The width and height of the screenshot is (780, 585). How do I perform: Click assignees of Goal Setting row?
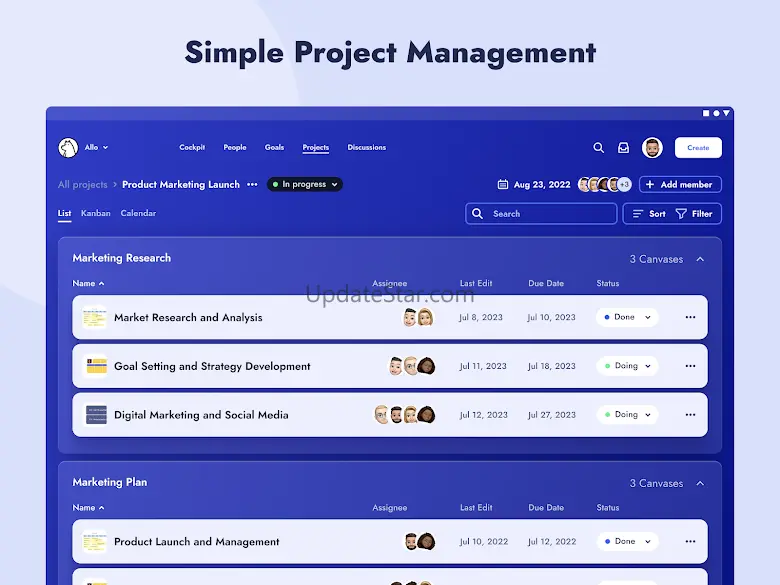pos(411,366)
